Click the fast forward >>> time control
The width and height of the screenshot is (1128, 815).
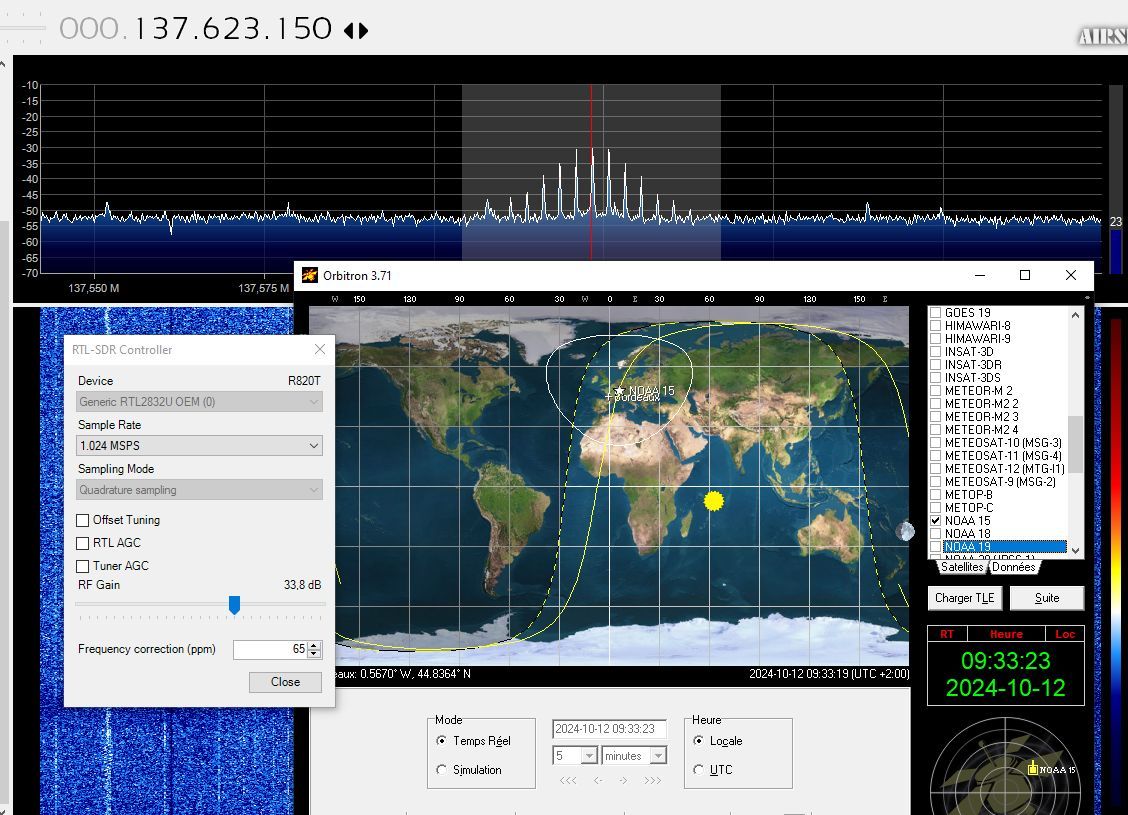point(652,780)
